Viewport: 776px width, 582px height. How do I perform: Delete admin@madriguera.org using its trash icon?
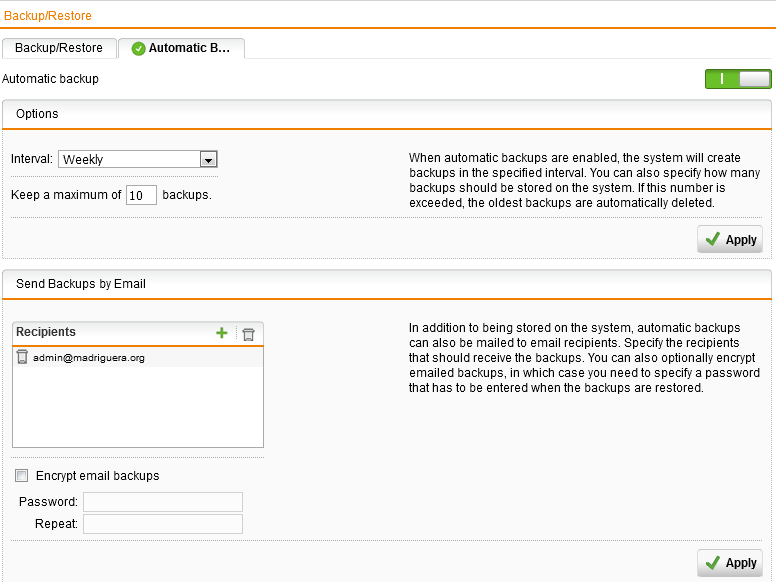tap(22, 357)
